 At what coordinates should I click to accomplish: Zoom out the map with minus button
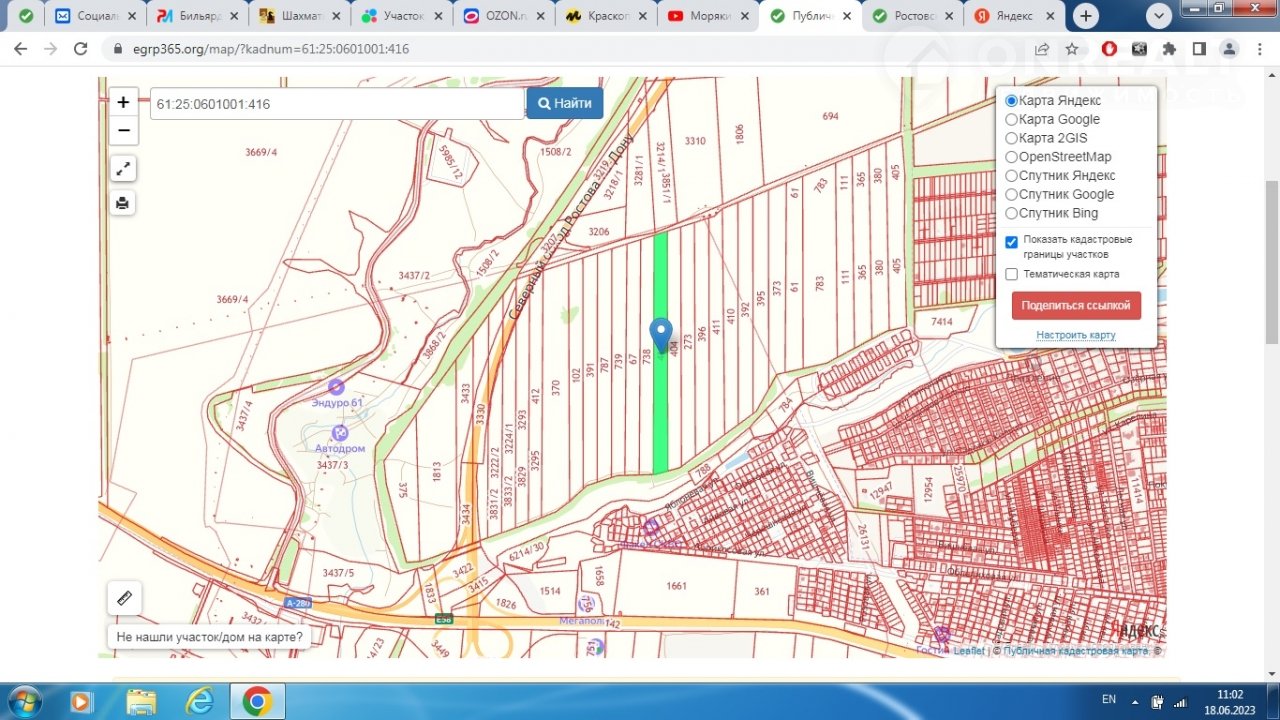(x=123, y=130)
